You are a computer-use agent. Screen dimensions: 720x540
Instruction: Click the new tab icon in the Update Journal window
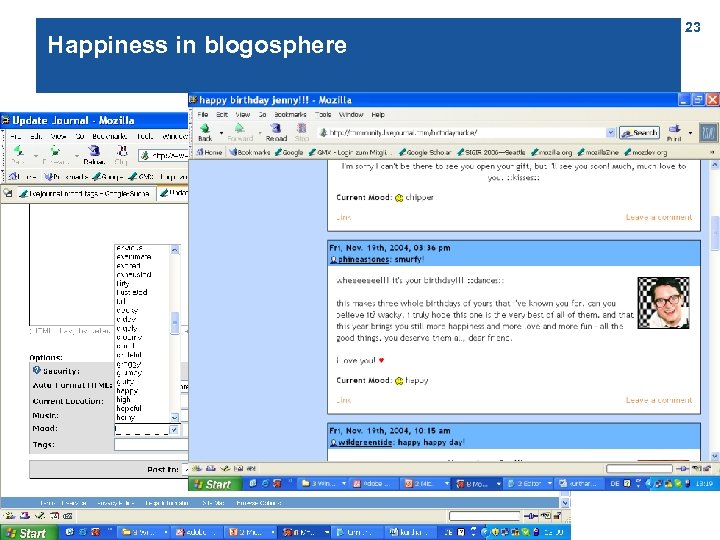[8, 193]
